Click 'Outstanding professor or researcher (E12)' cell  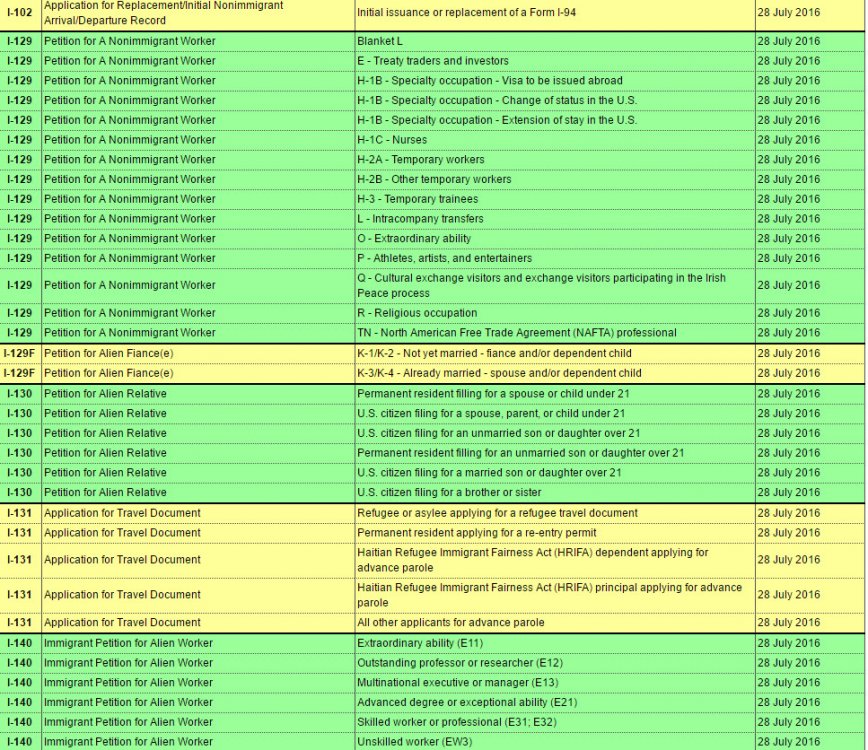pyautogui.click(x=555, y=663)
